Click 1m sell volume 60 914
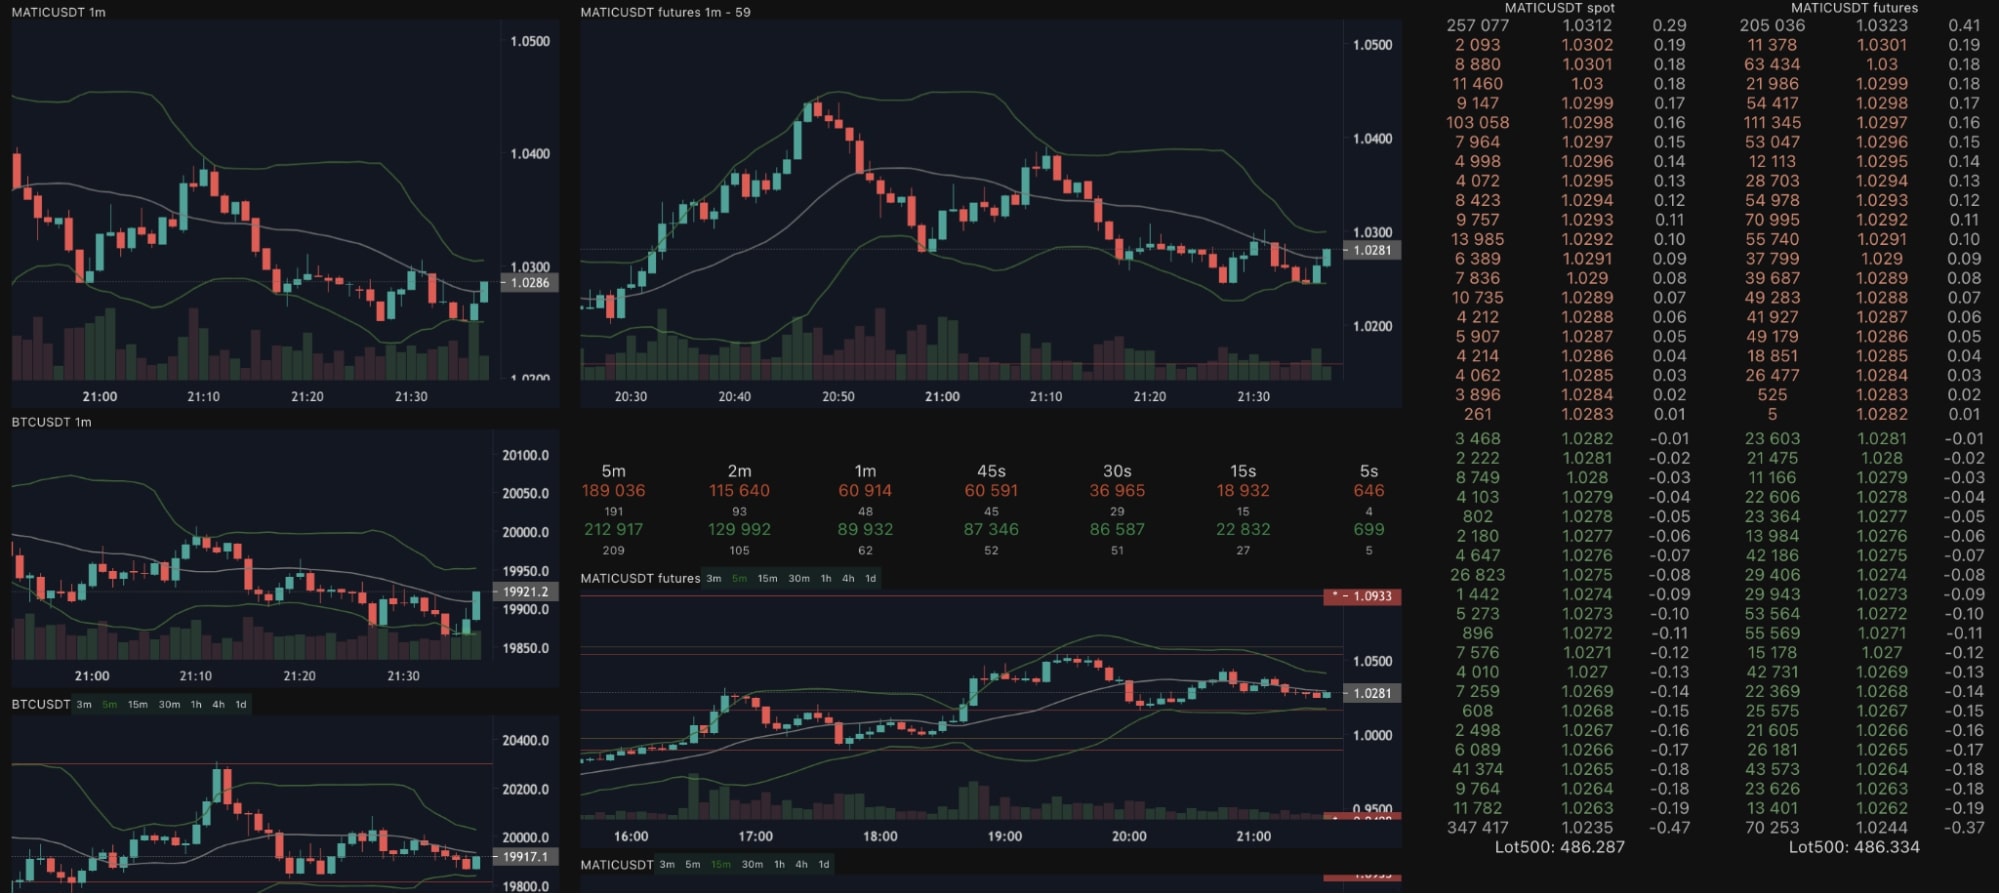1999x894 pixels. click(865, 491)
